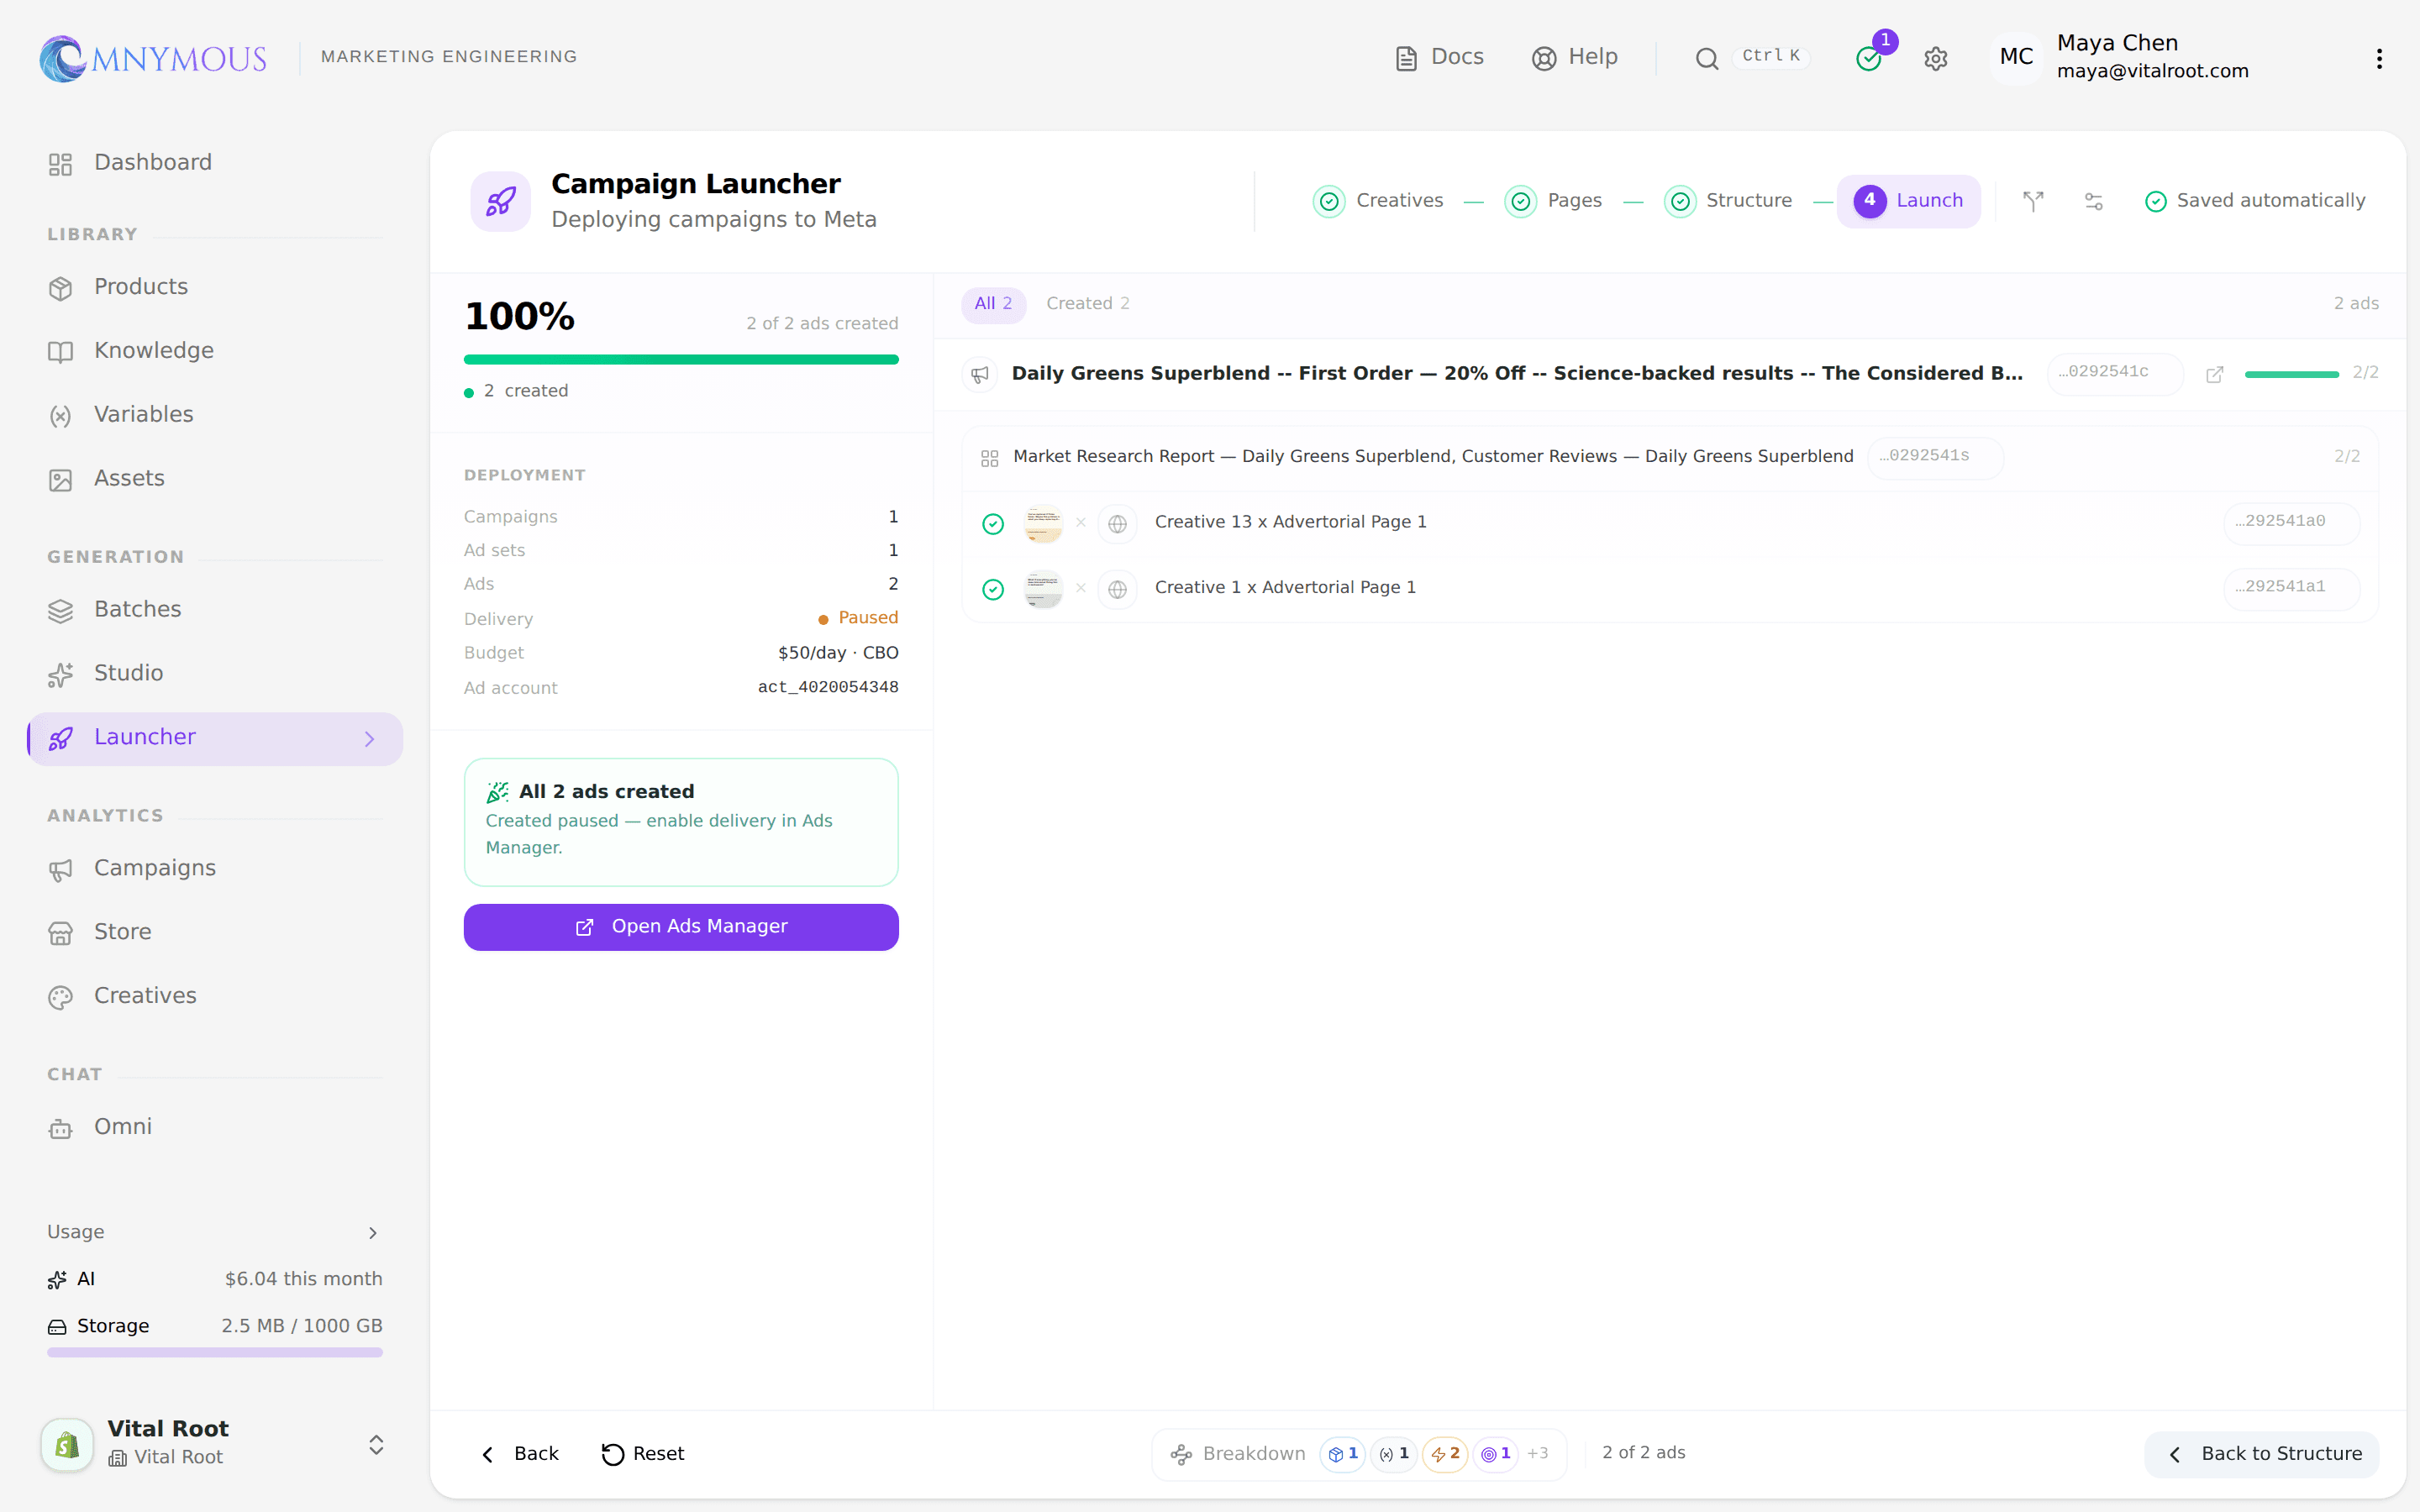
Task: Click the Campaign Launcher rocket icon
Action: coord(500,201)
